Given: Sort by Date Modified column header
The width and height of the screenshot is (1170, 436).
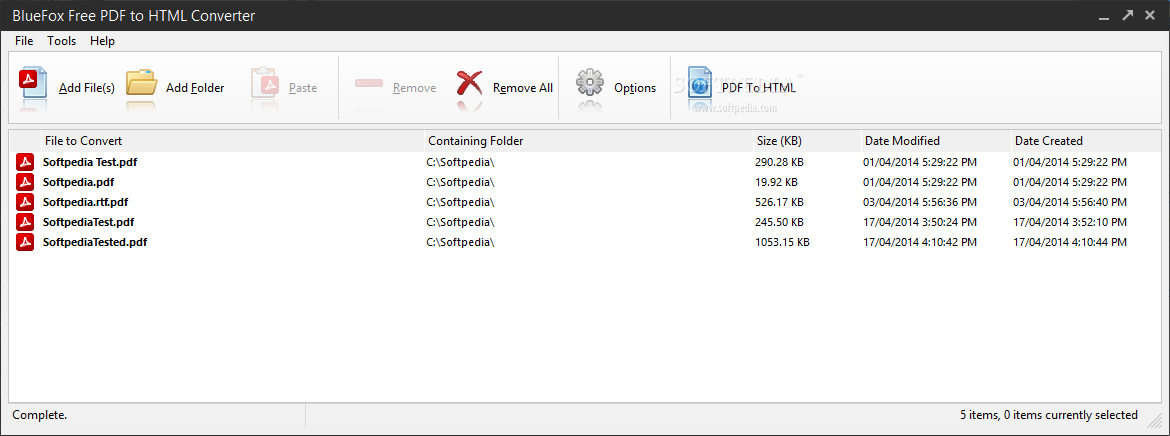Looking at the screenshot, I should coord(936,140).
